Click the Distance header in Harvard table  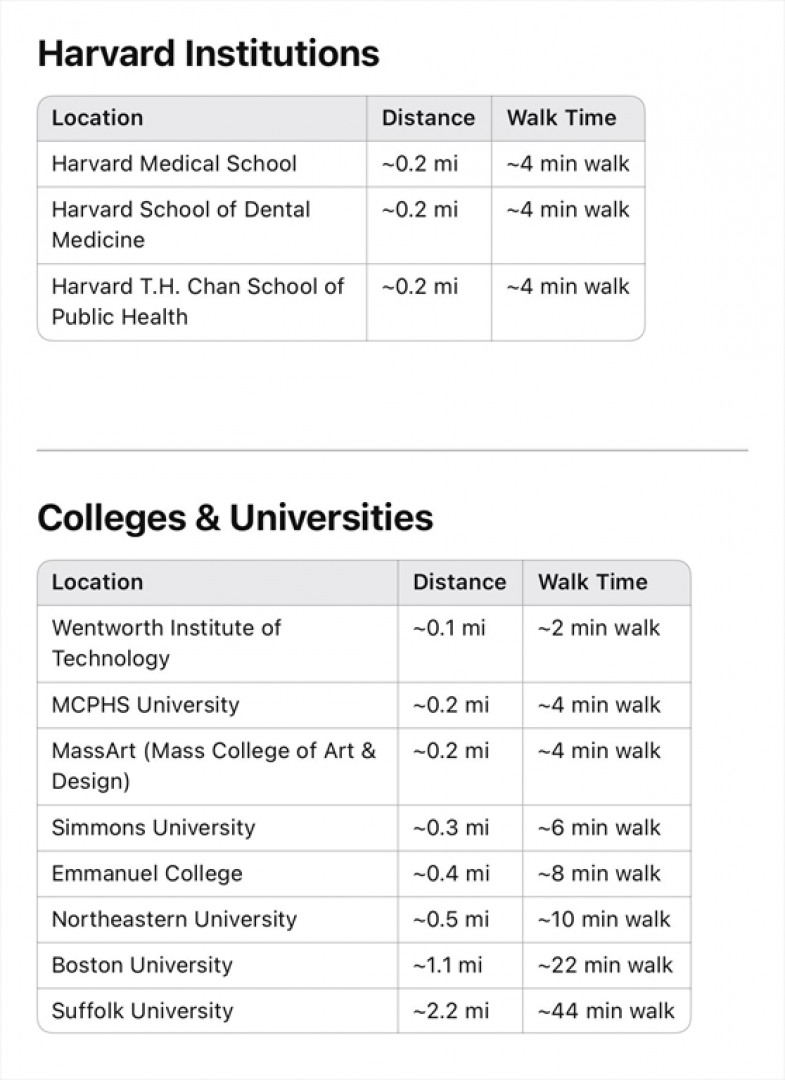tap(428, 118)
